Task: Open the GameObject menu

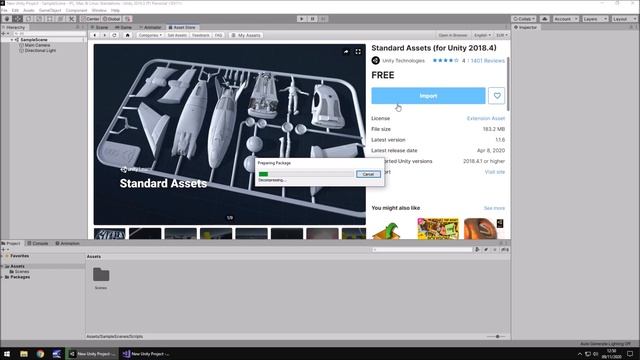Action: coord(50,10)
